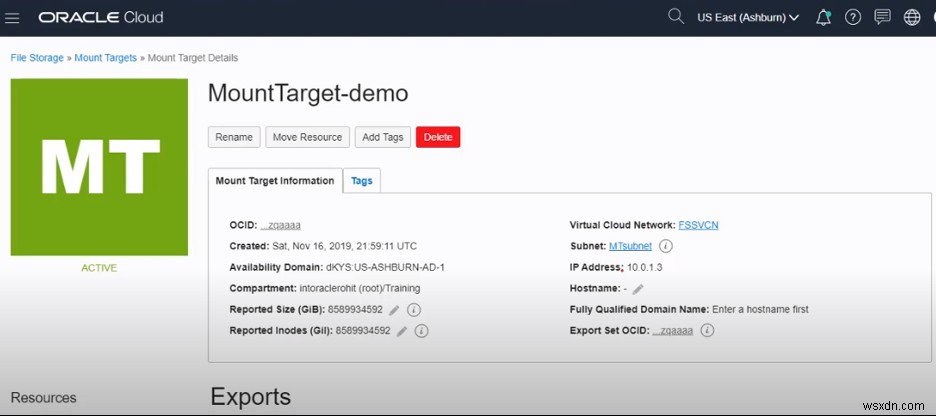
Task: Show info for Reported Size field
Action: click(414, 310)
